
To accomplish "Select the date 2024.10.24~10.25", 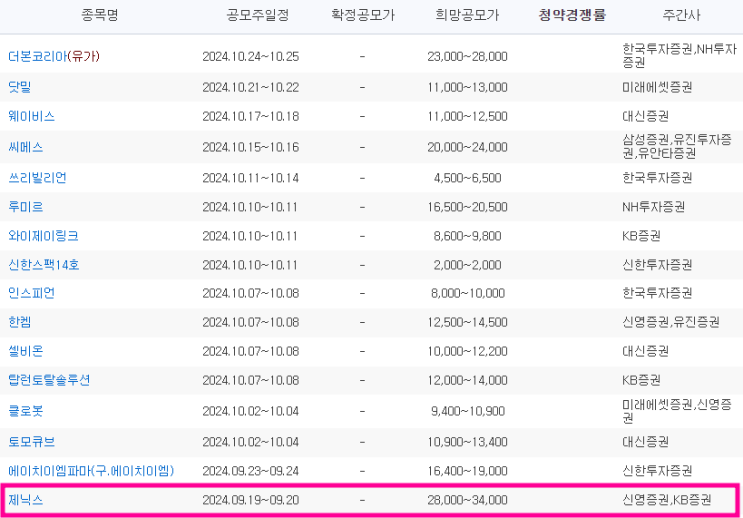I will click(x=251, y=56).
